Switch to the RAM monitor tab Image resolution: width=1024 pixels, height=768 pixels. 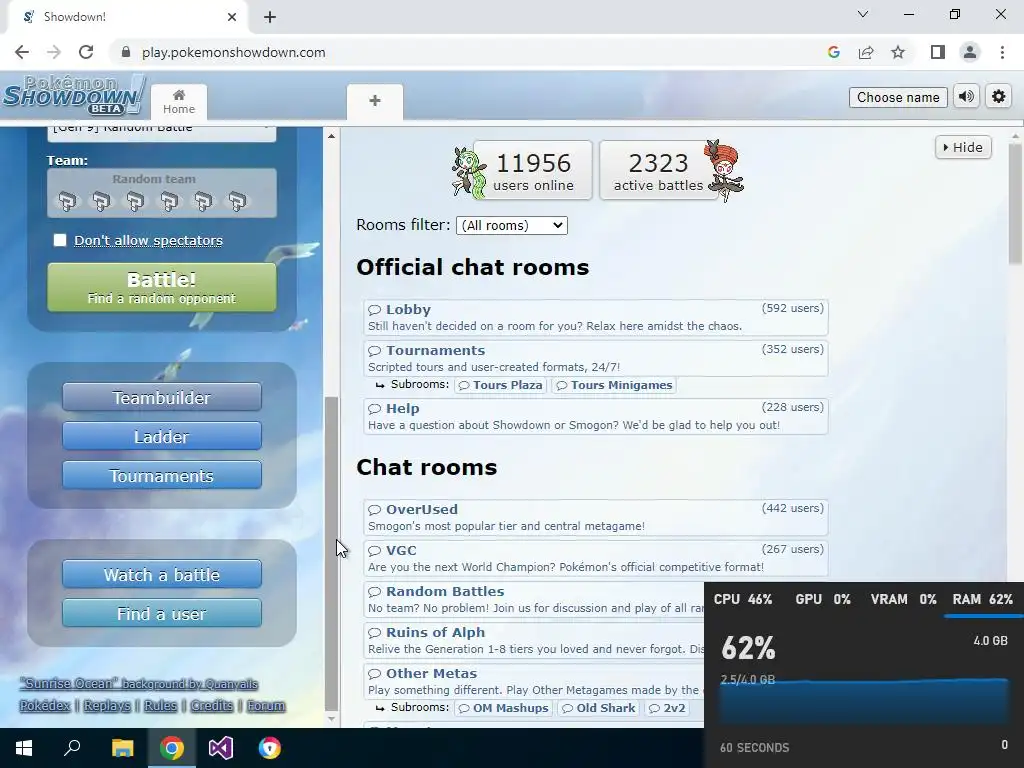pyautogui.click(x=982, y=600)
